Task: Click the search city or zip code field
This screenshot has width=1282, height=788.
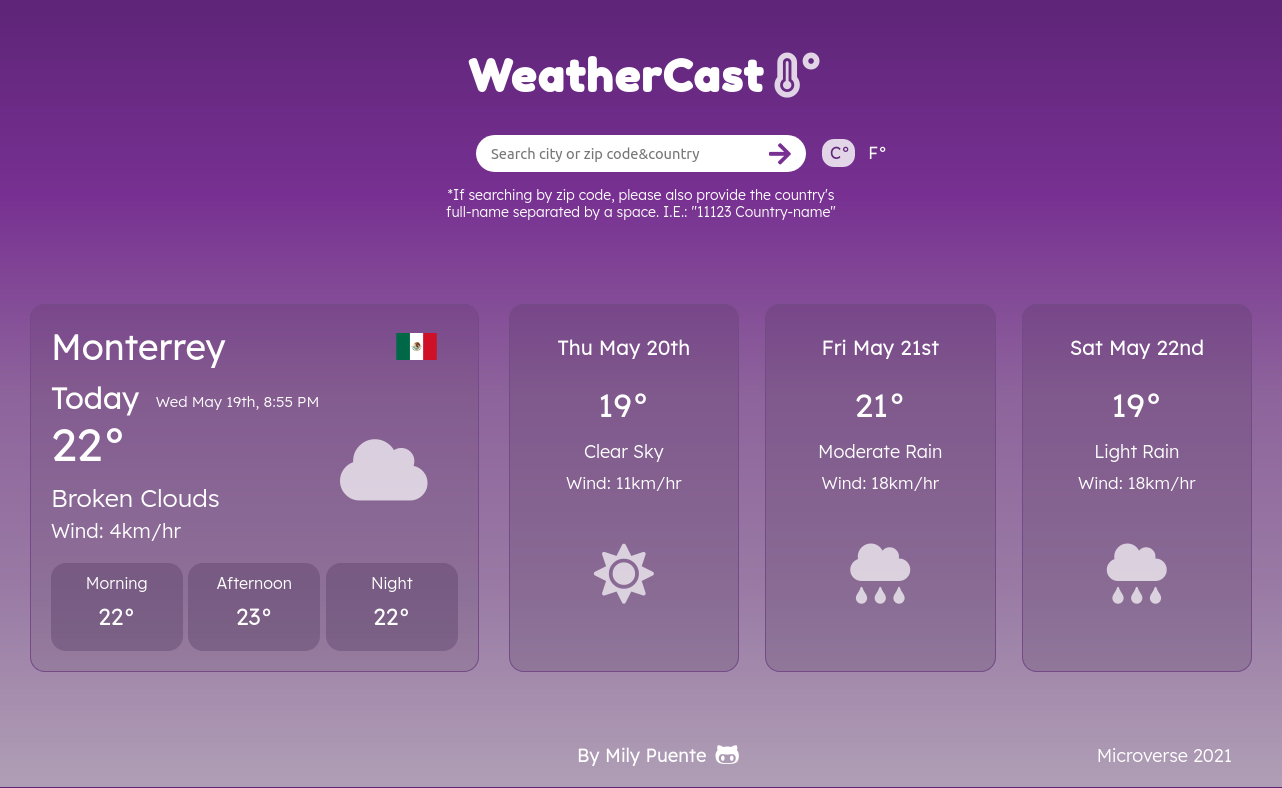Action: (620, 153)
